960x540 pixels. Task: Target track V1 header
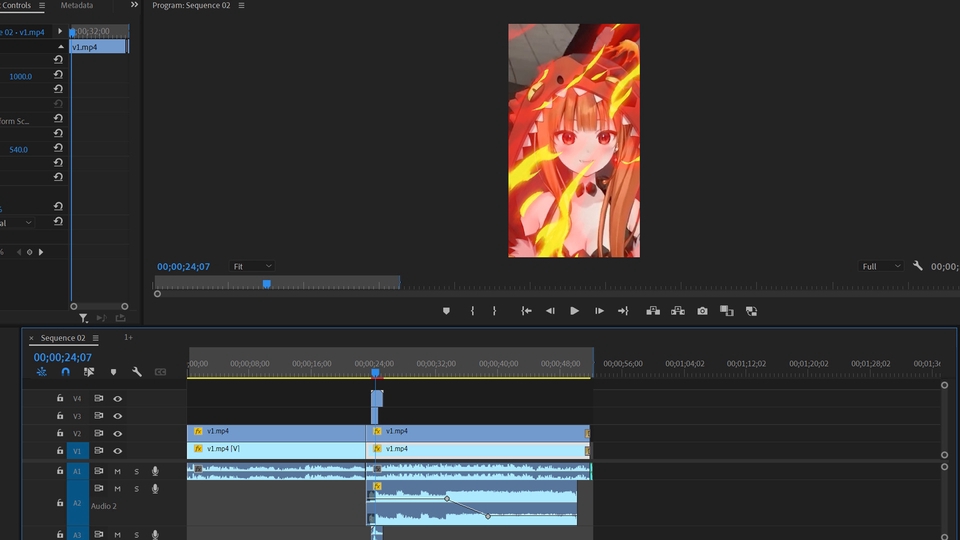coord(77,451)
